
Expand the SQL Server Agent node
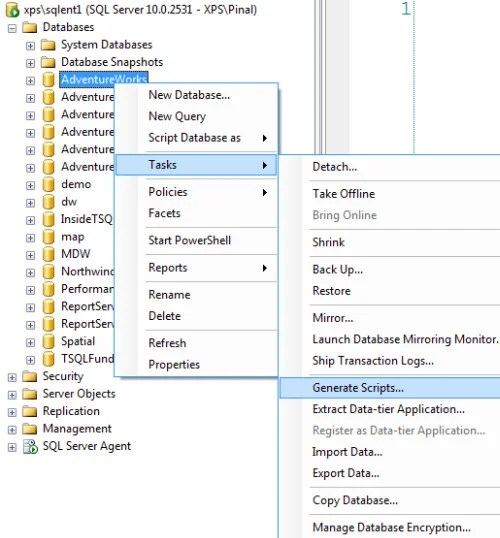[x=12, y=447]
